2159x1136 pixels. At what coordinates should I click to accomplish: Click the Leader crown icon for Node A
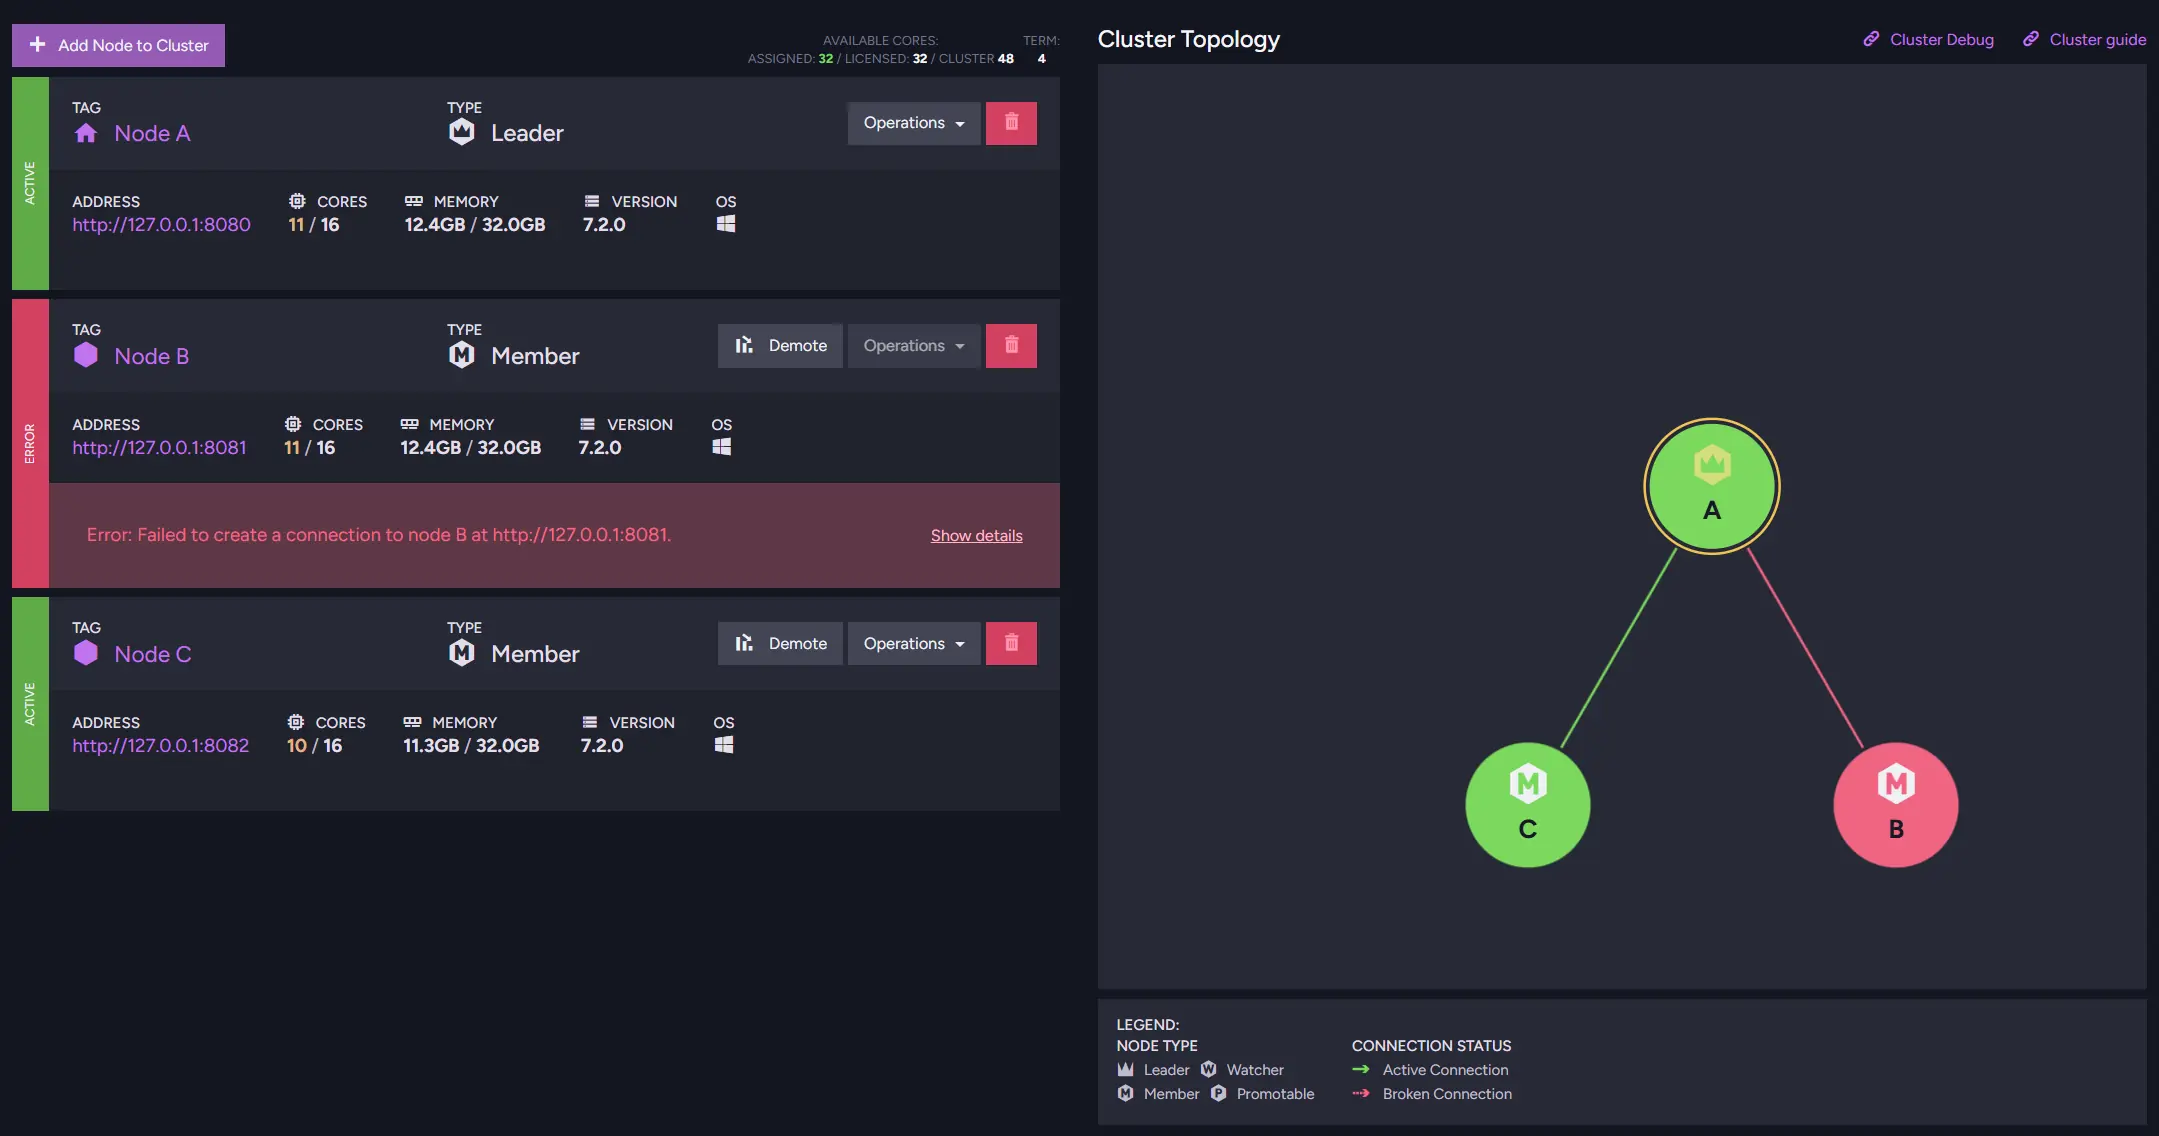(461, 132)
